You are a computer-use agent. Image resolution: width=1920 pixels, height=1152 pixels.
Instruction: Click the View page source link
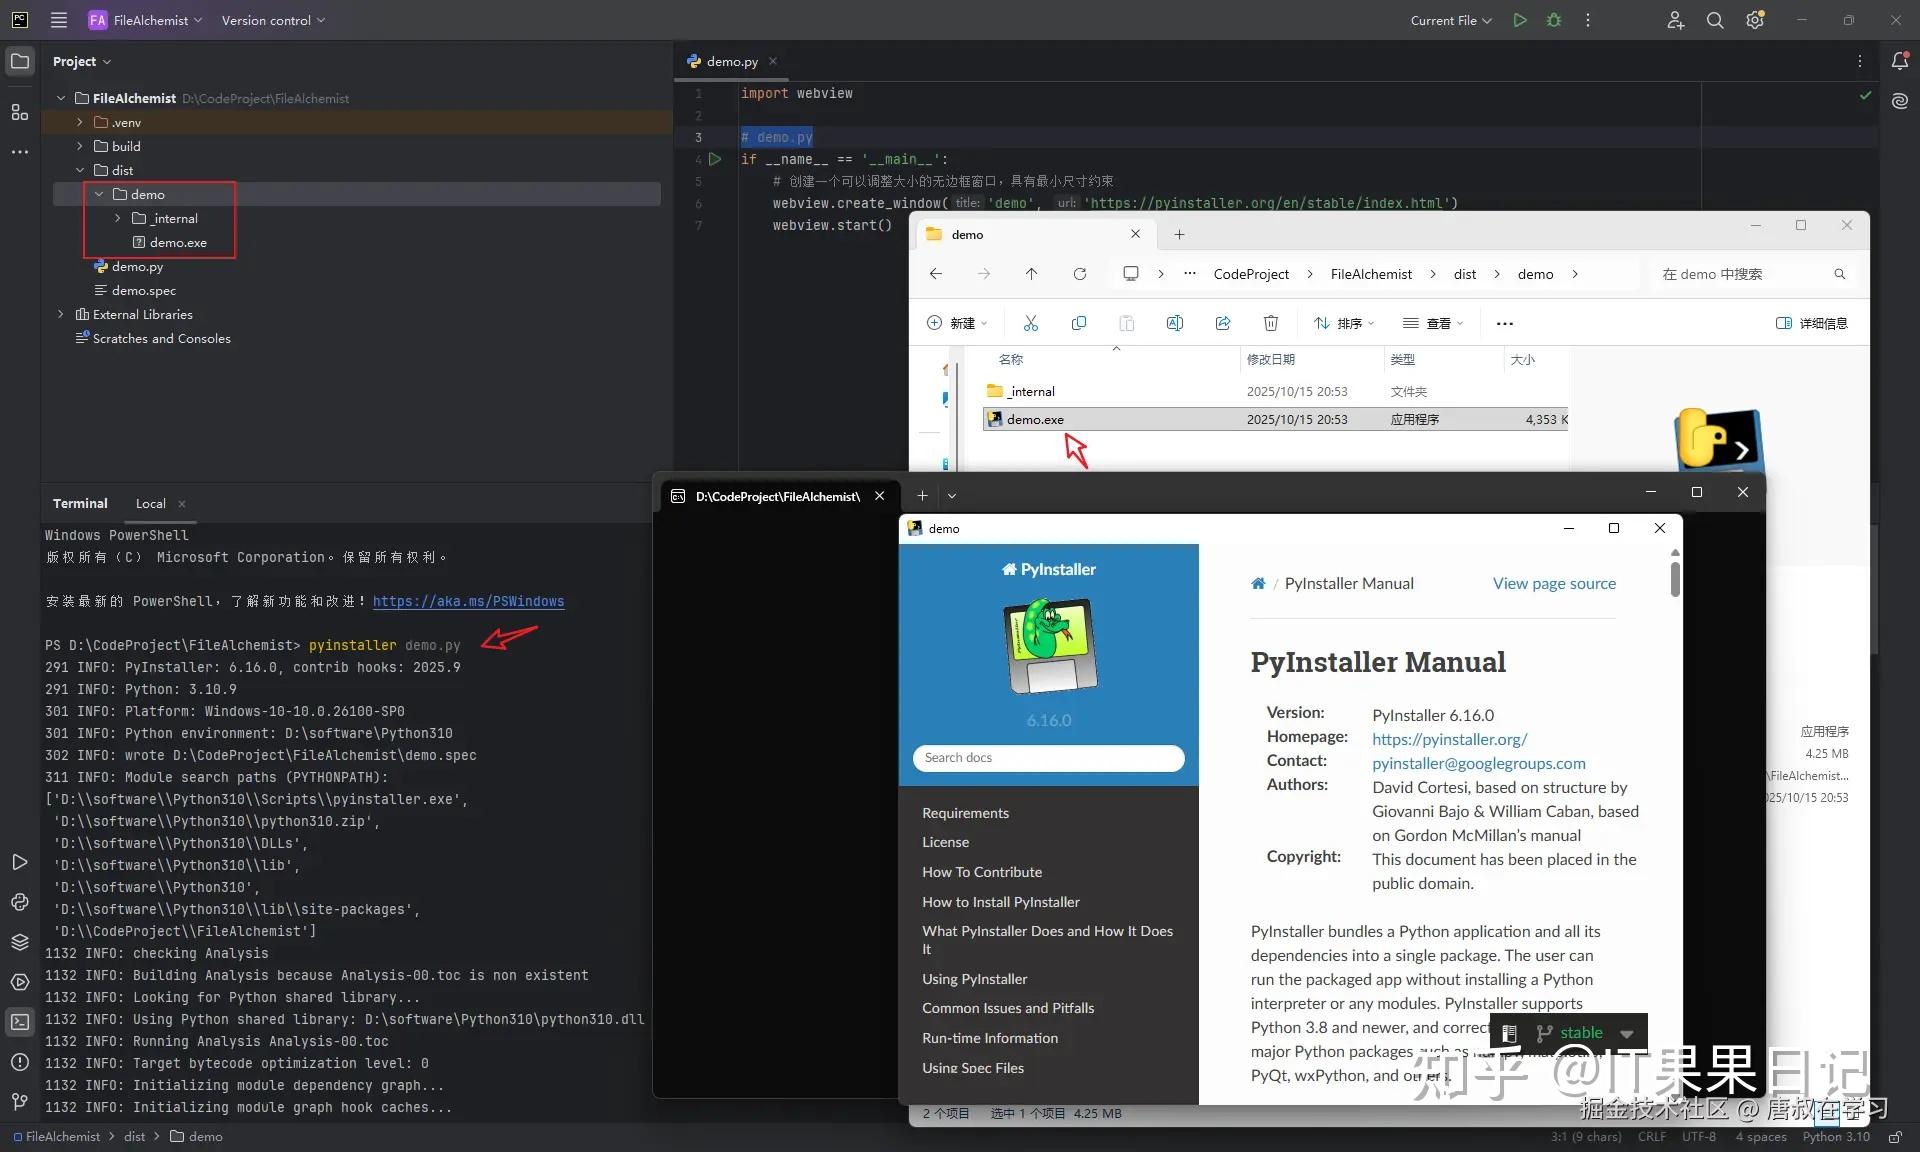pos(1554,583)
